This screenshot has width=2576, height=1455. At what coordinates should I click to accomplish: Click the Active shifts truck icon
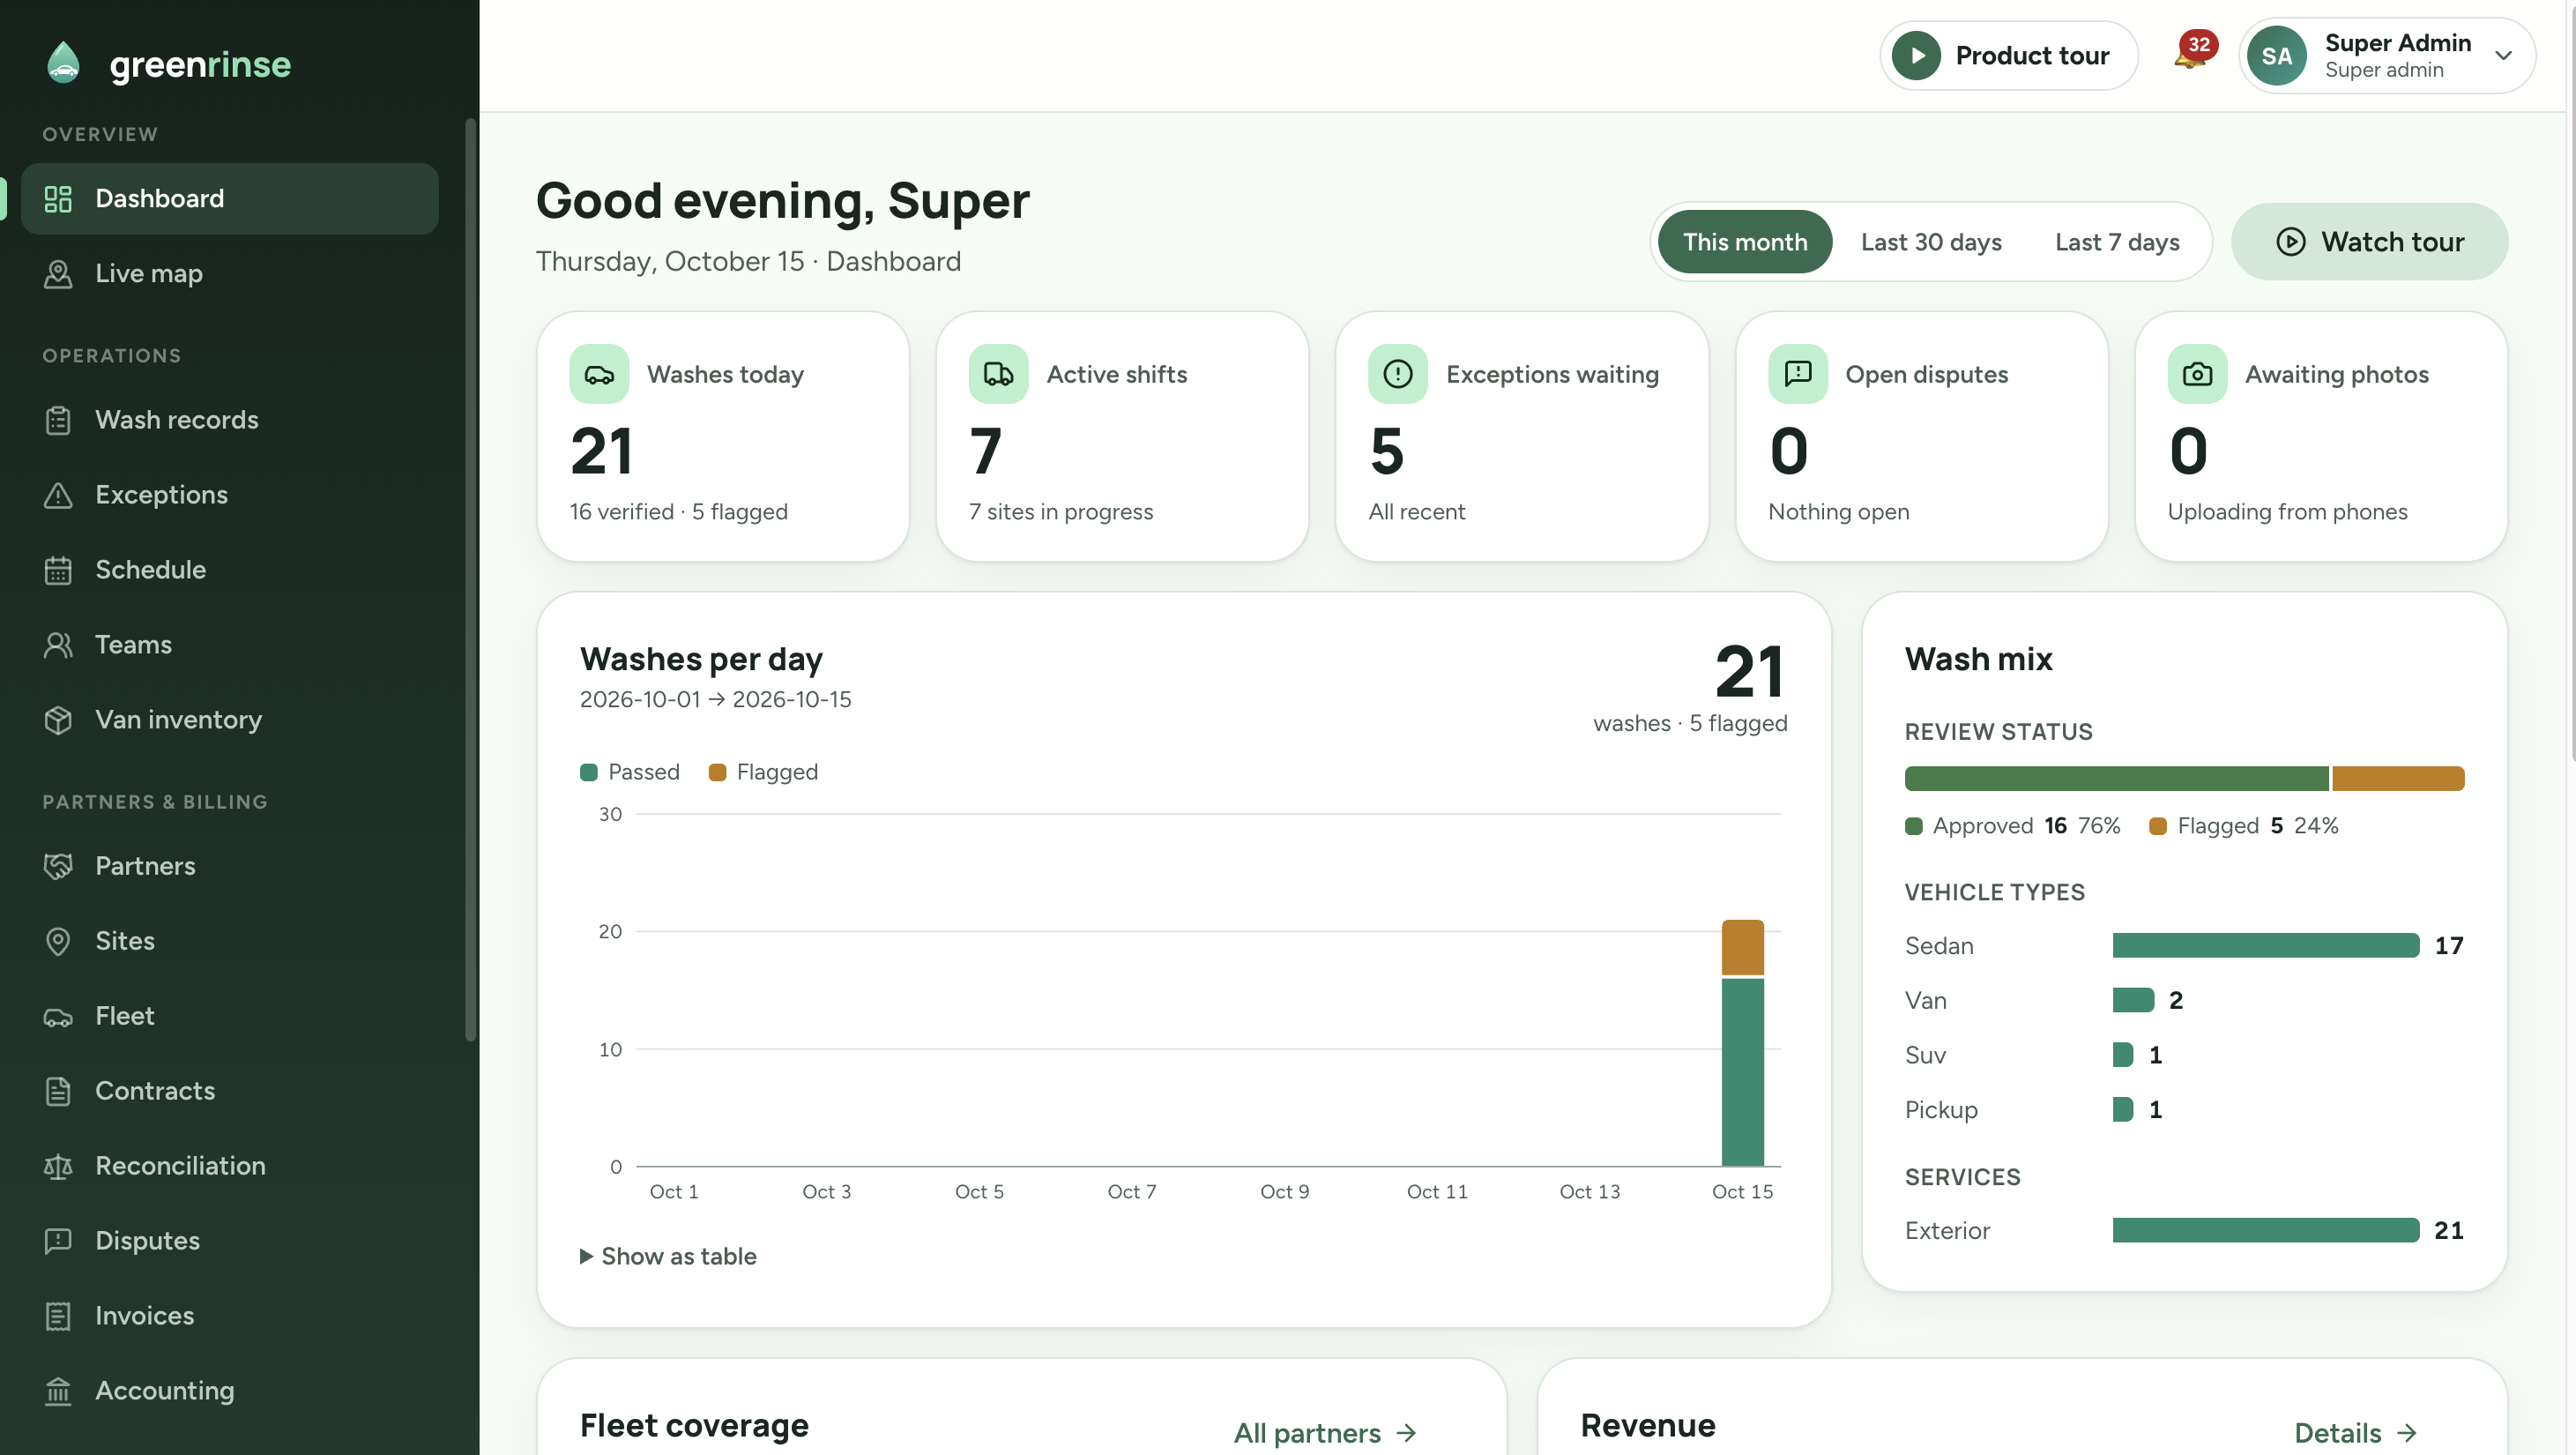(x=998, y=374)
